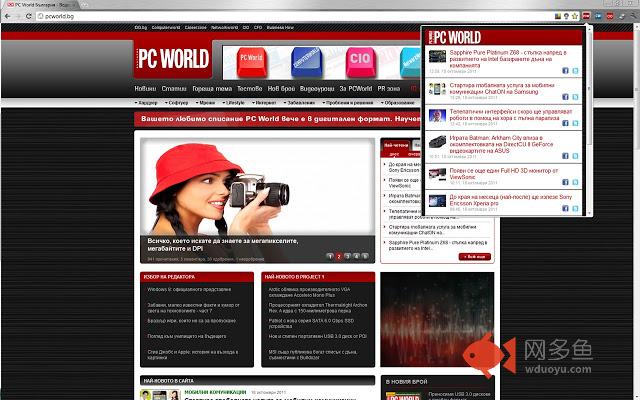
Task: Tweet the ChatON на Samsung story
Action: (575, 97)
